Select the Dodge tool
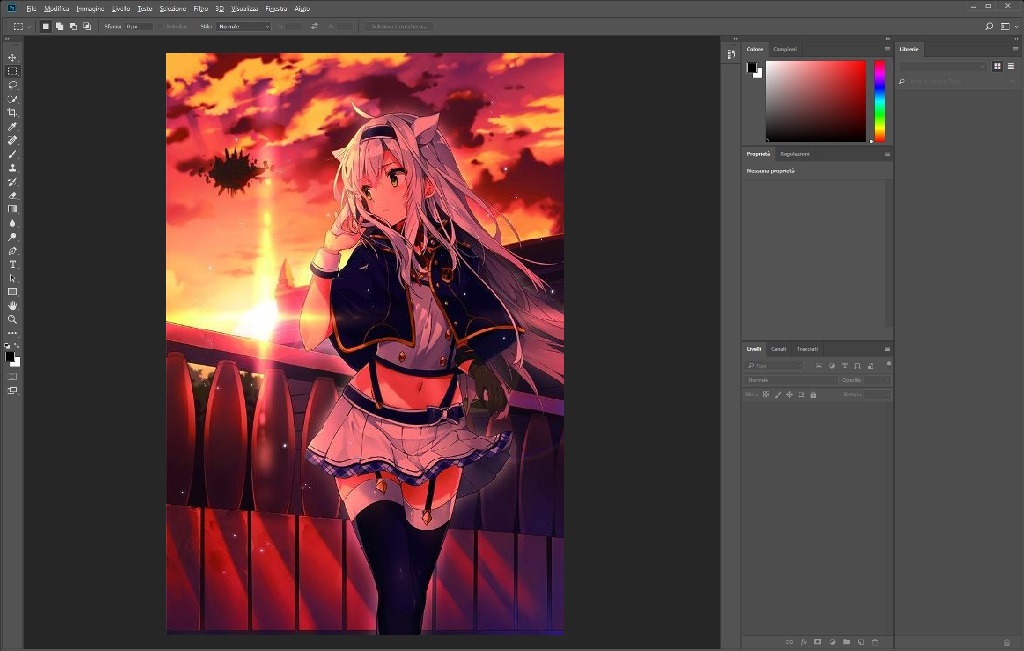This screenshot has width=1024, height=651. 12,237
